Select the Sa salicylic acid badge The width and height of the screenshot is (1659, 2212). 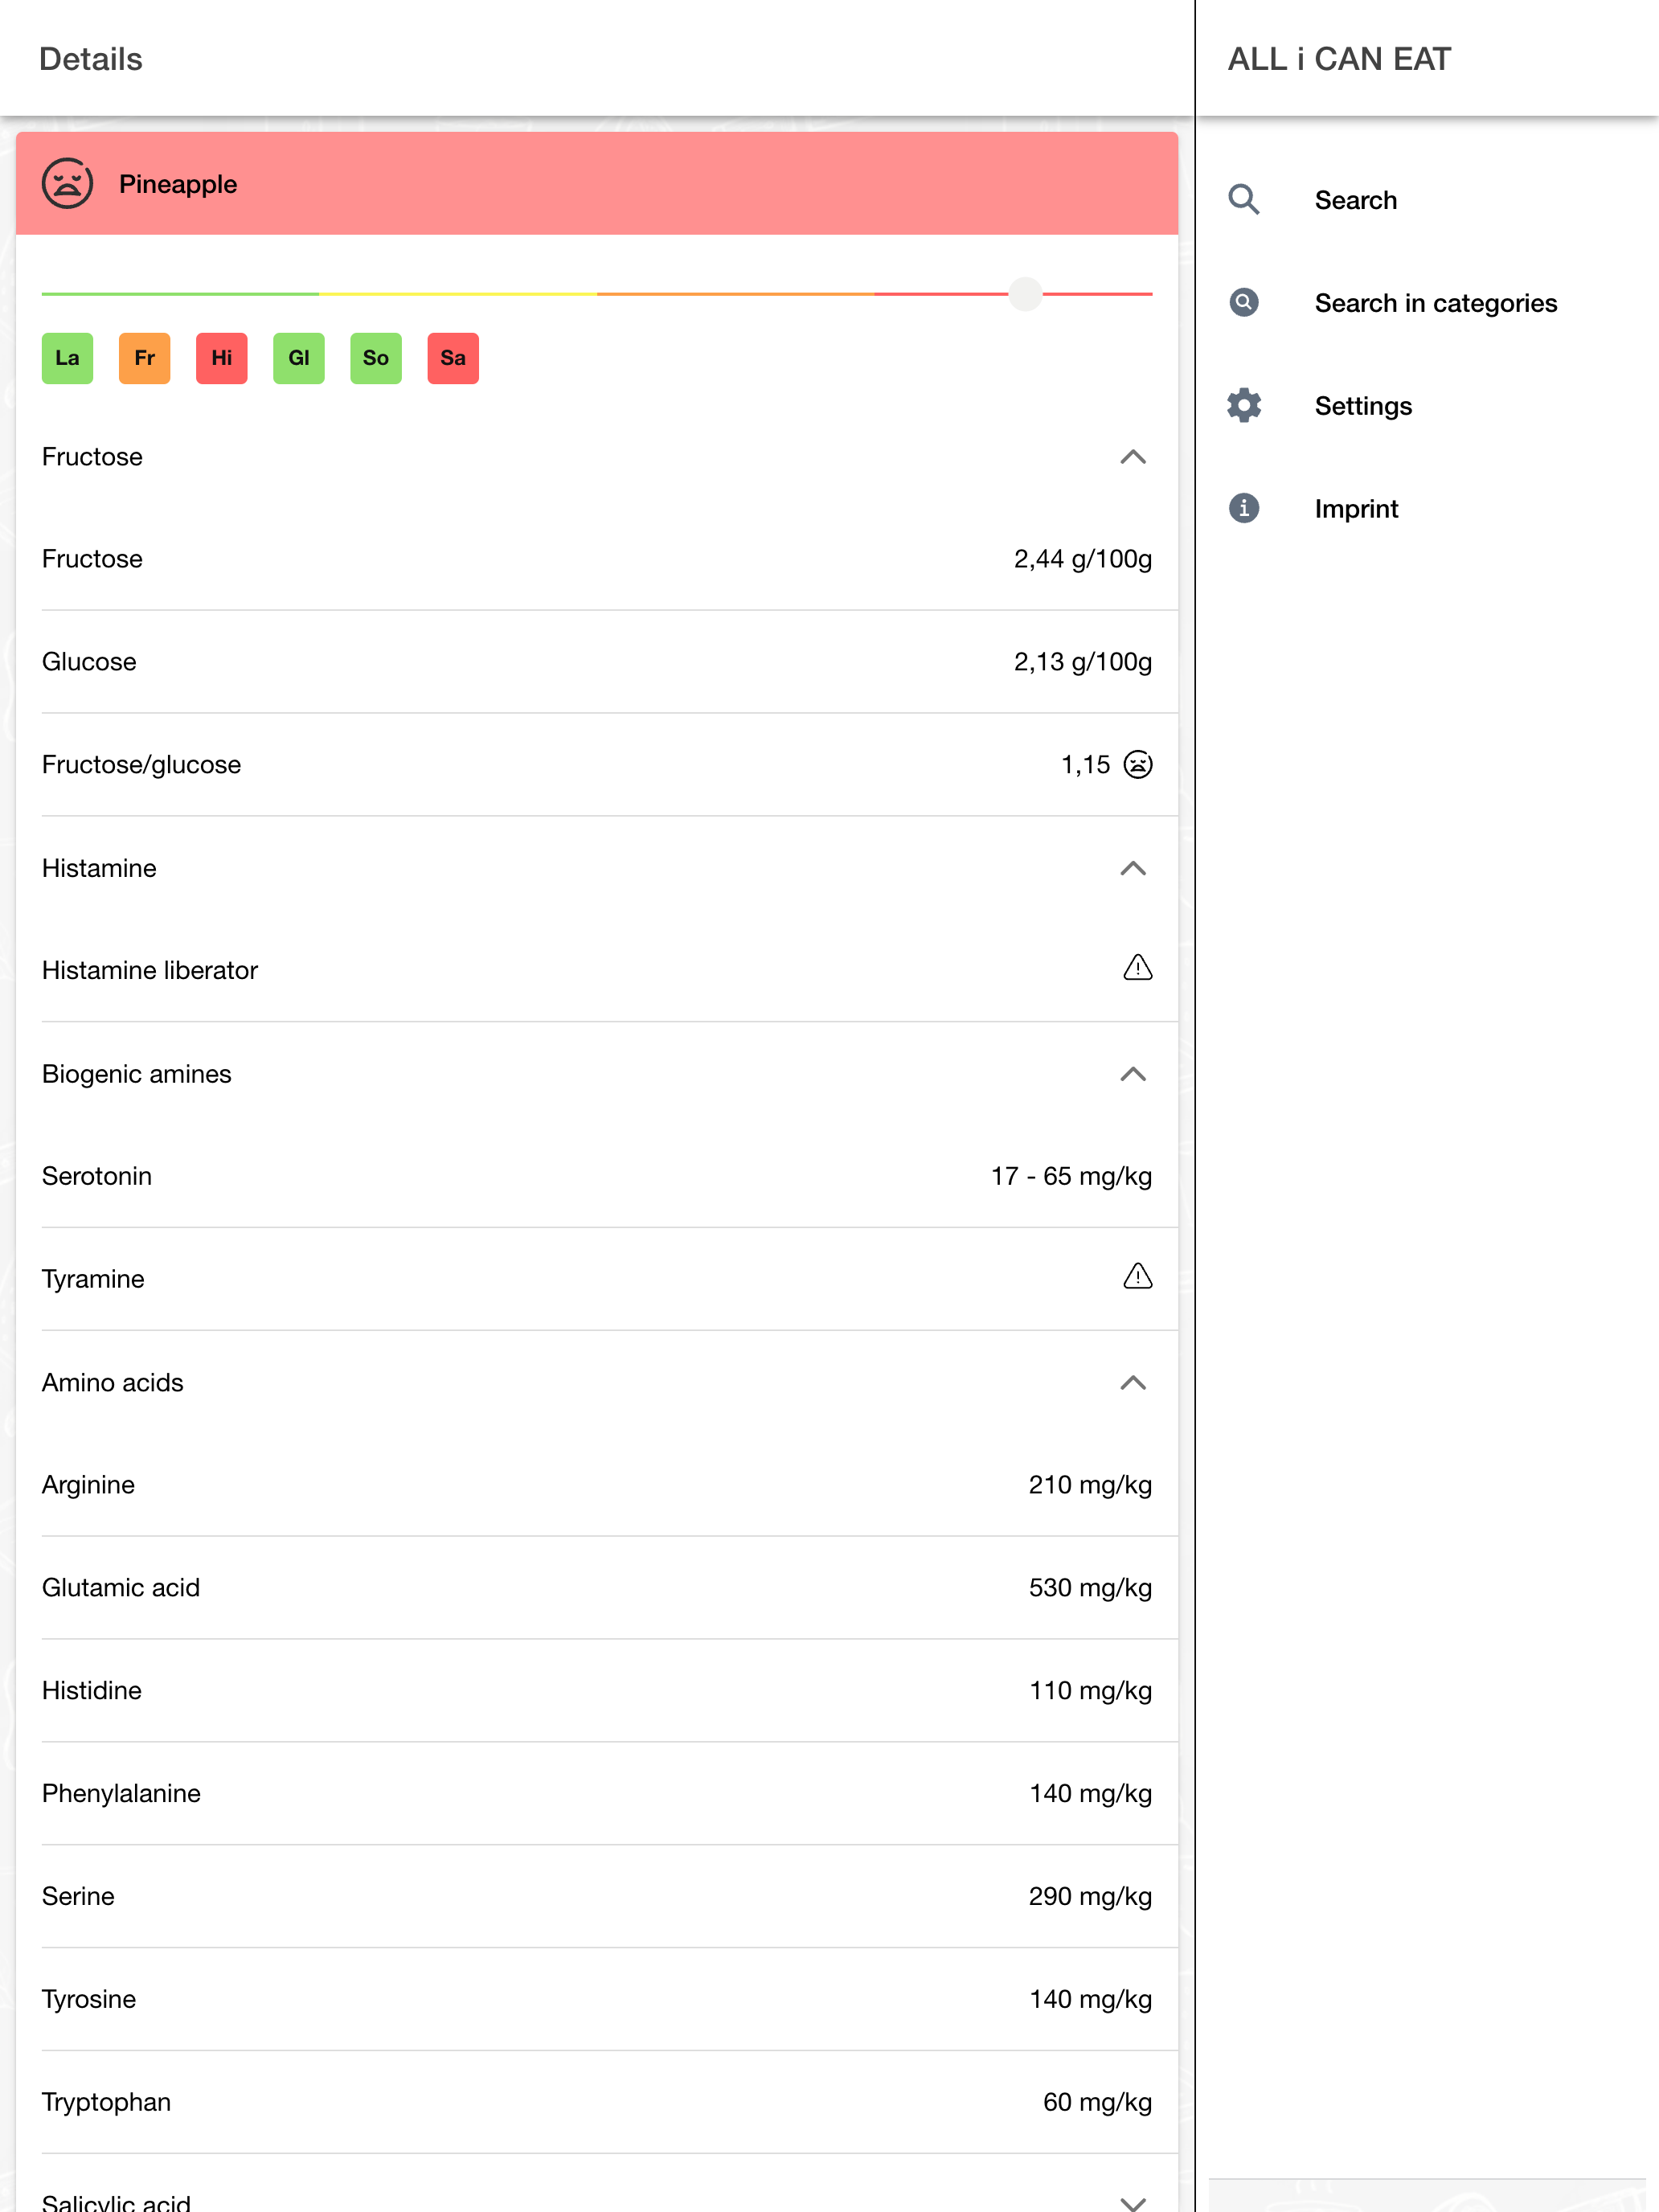pyautogui.click(x=453, y=358)
